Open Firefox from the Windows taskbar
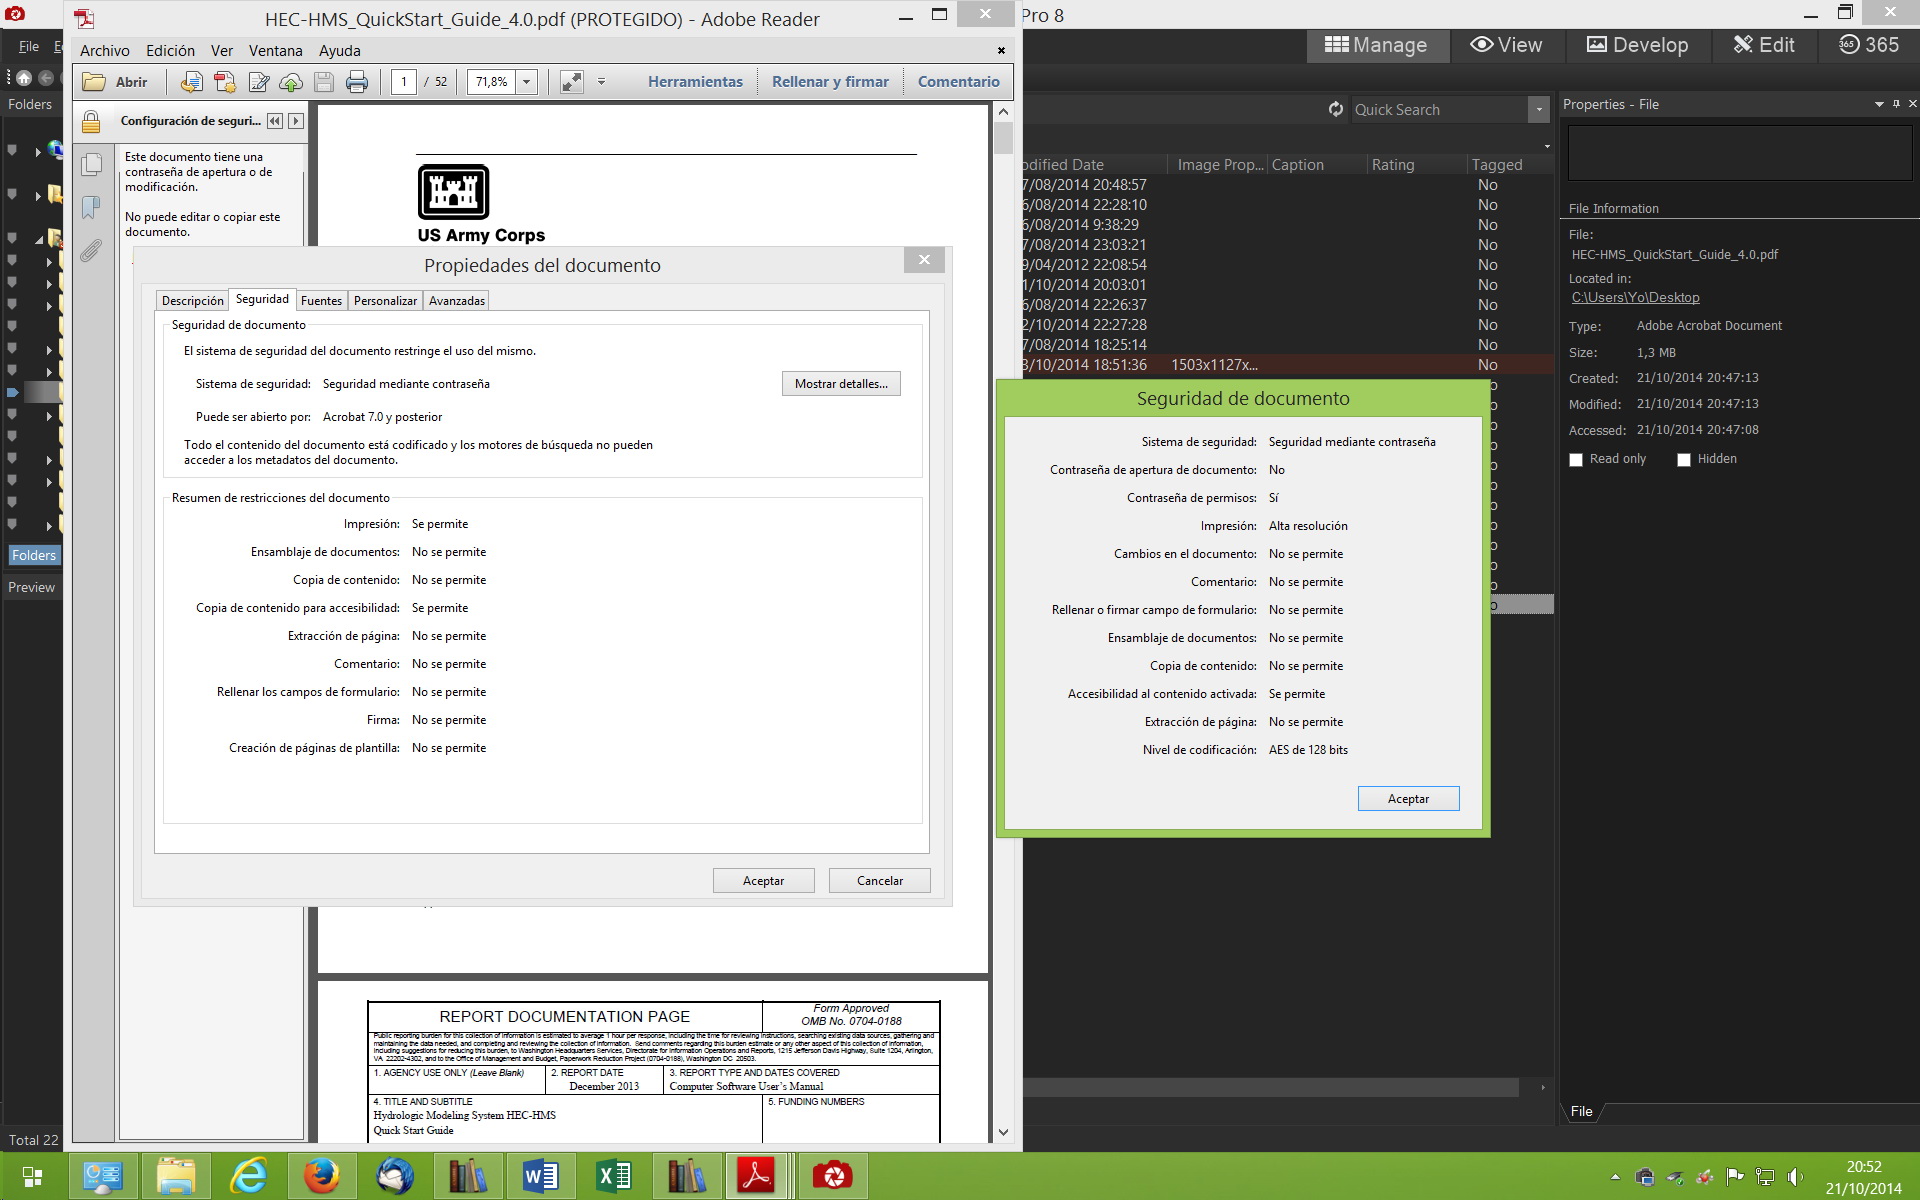1920x1200 pixels. 321,1176
